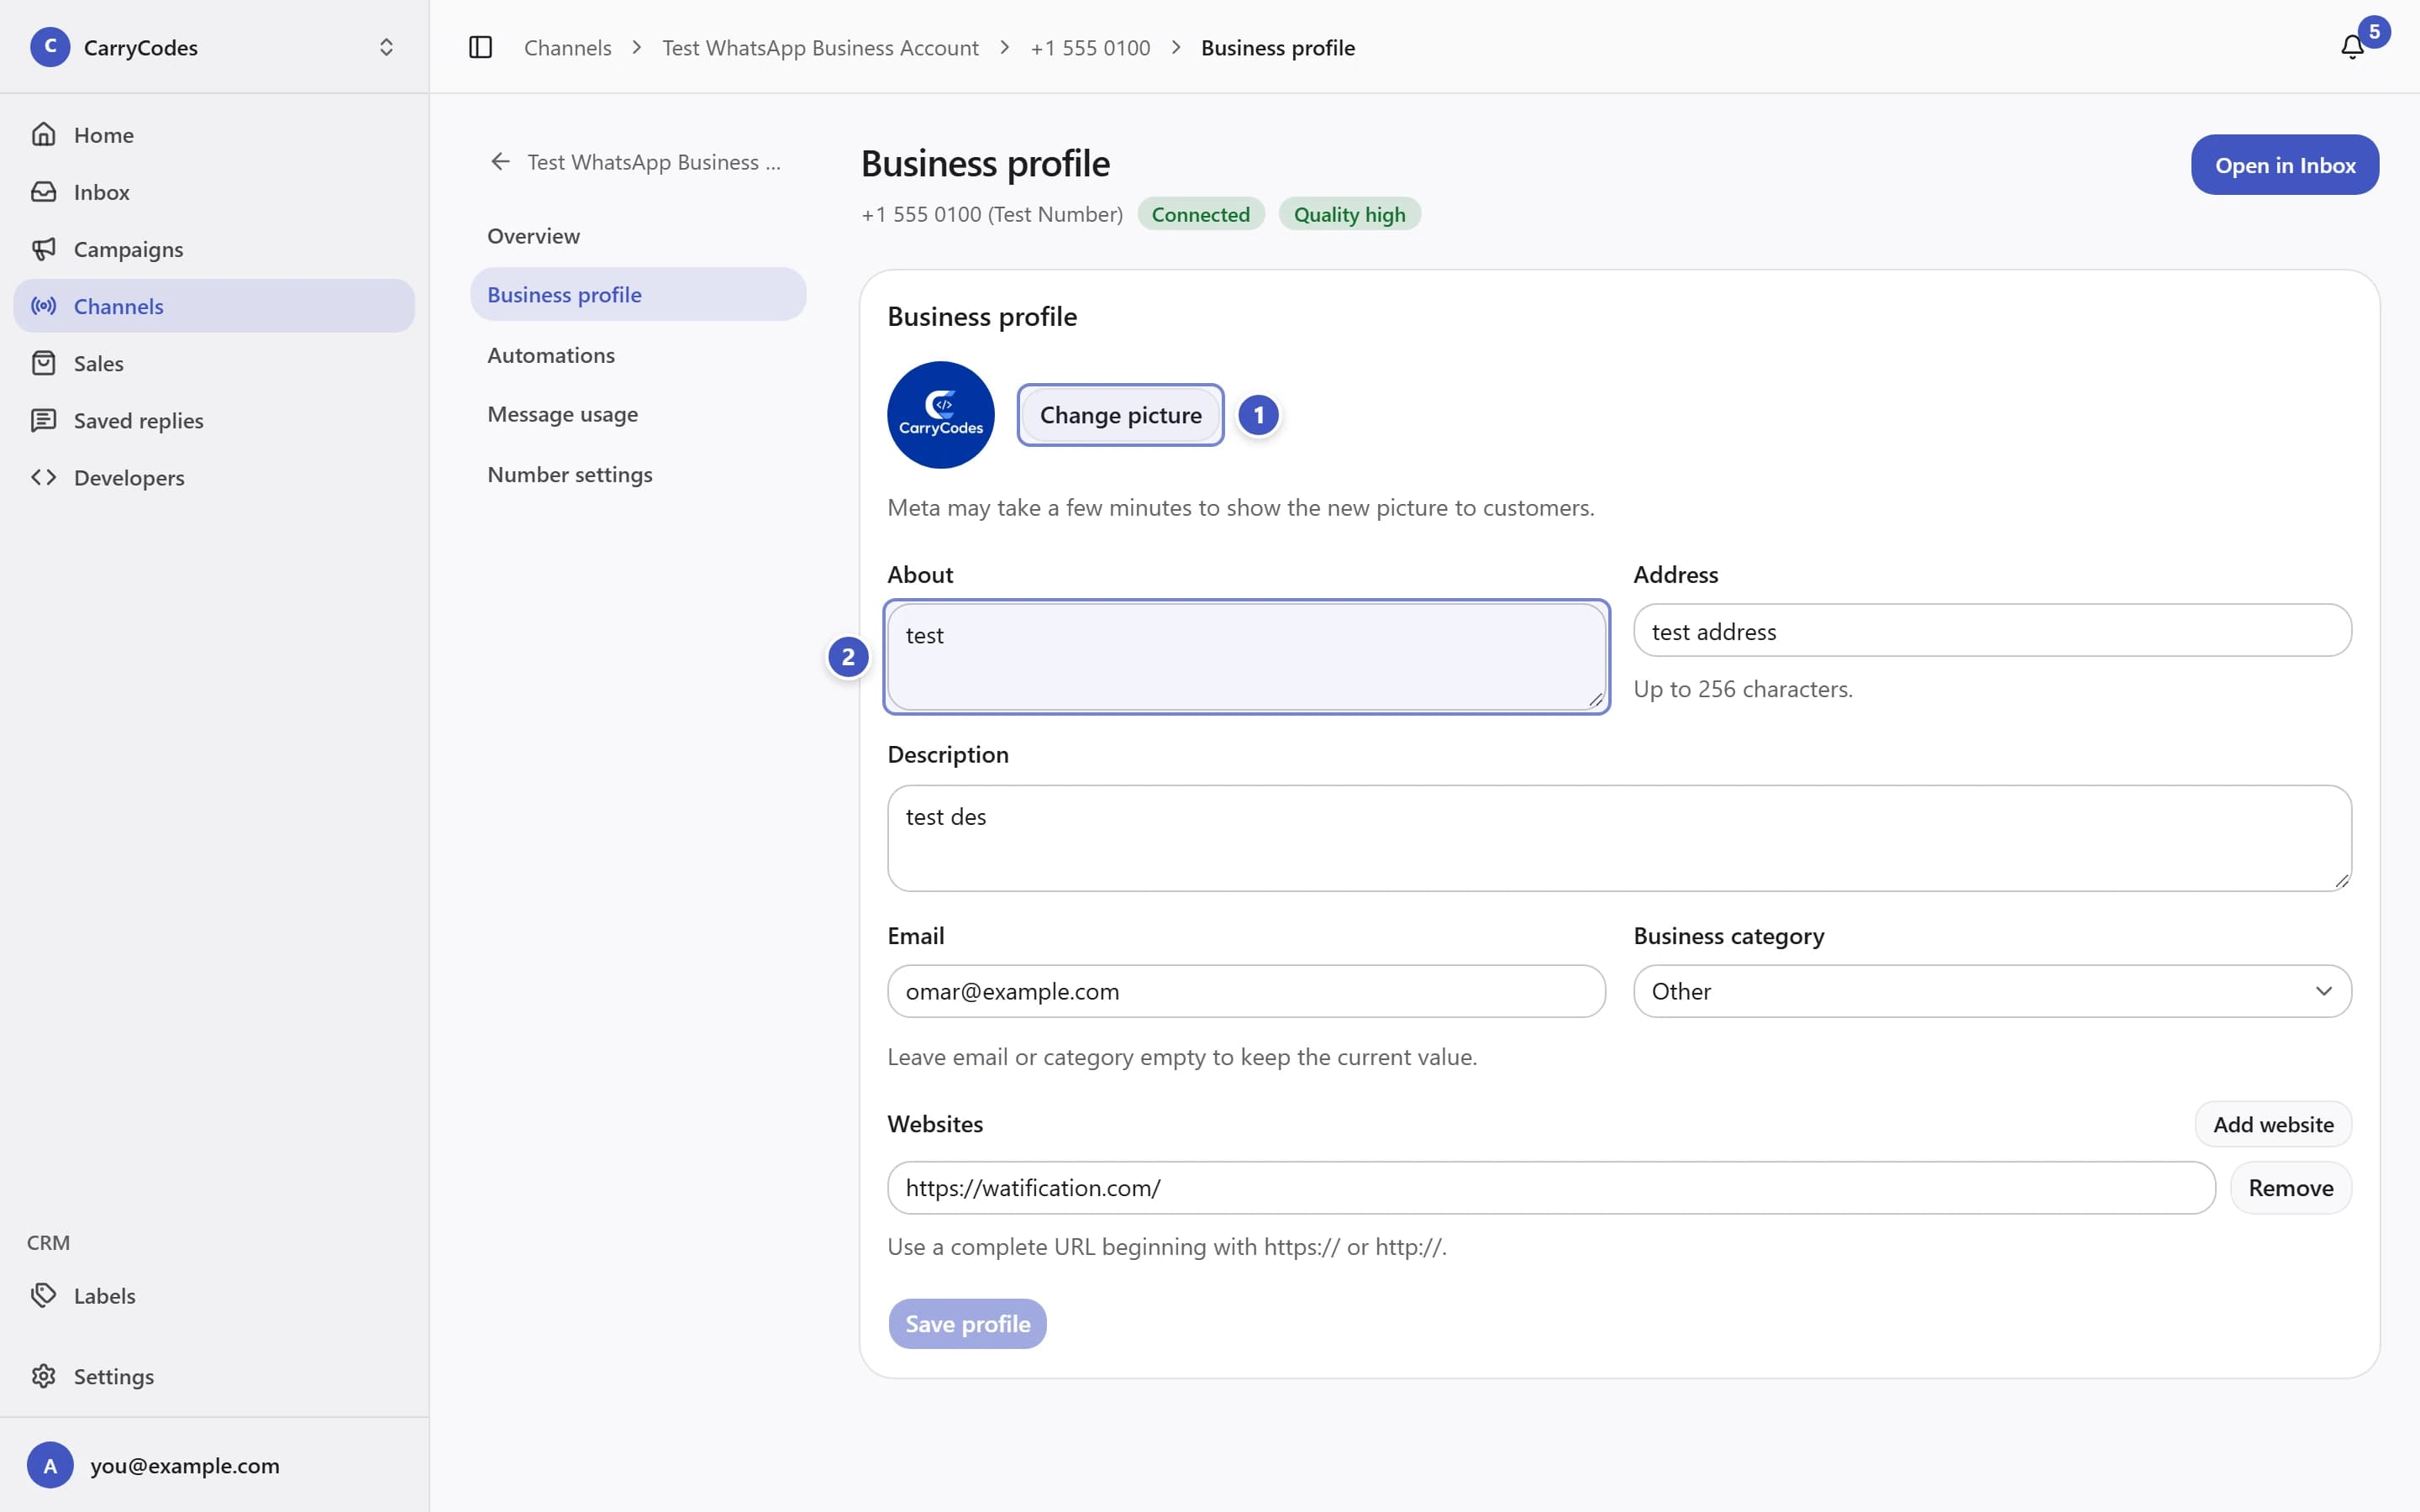The height and width of the screenshot is (1512, 2420).
Task: Open the Sales bag icon
Action: pyautogui.click(x=44, y=363)
